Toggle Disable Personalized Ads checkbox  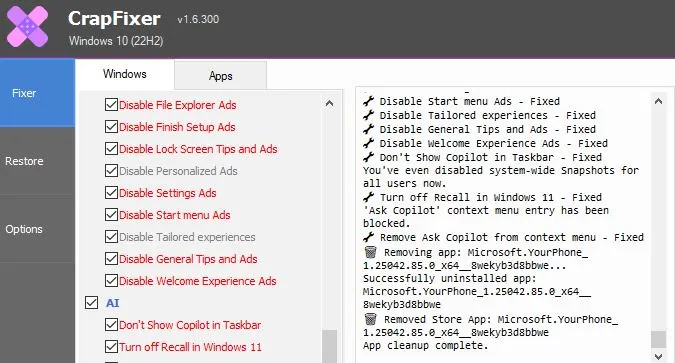pos(111,171)
